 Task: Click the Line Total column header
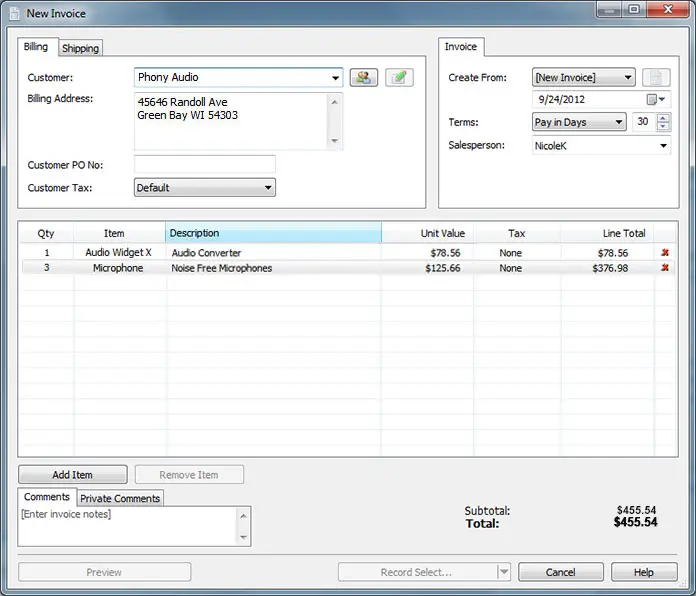tap(607, 233)
